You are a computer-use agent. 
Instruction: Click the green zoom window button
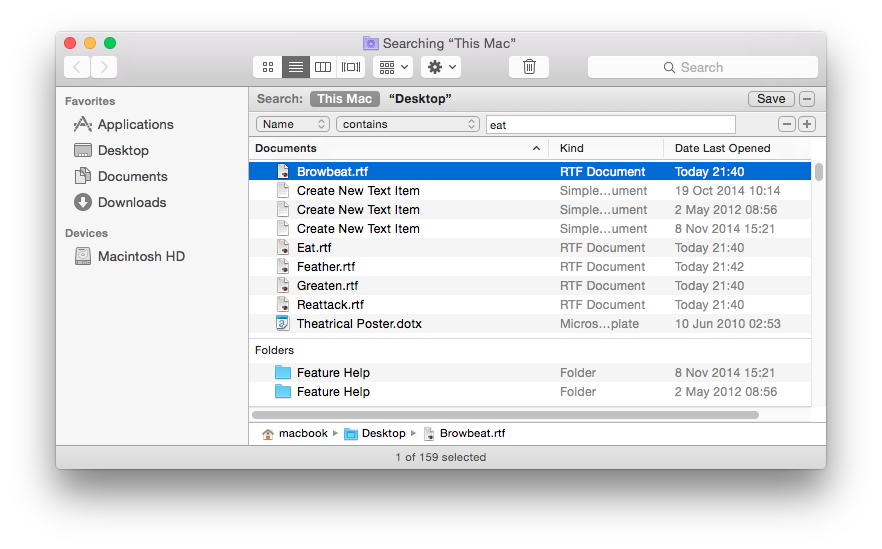tap(110, 43)
